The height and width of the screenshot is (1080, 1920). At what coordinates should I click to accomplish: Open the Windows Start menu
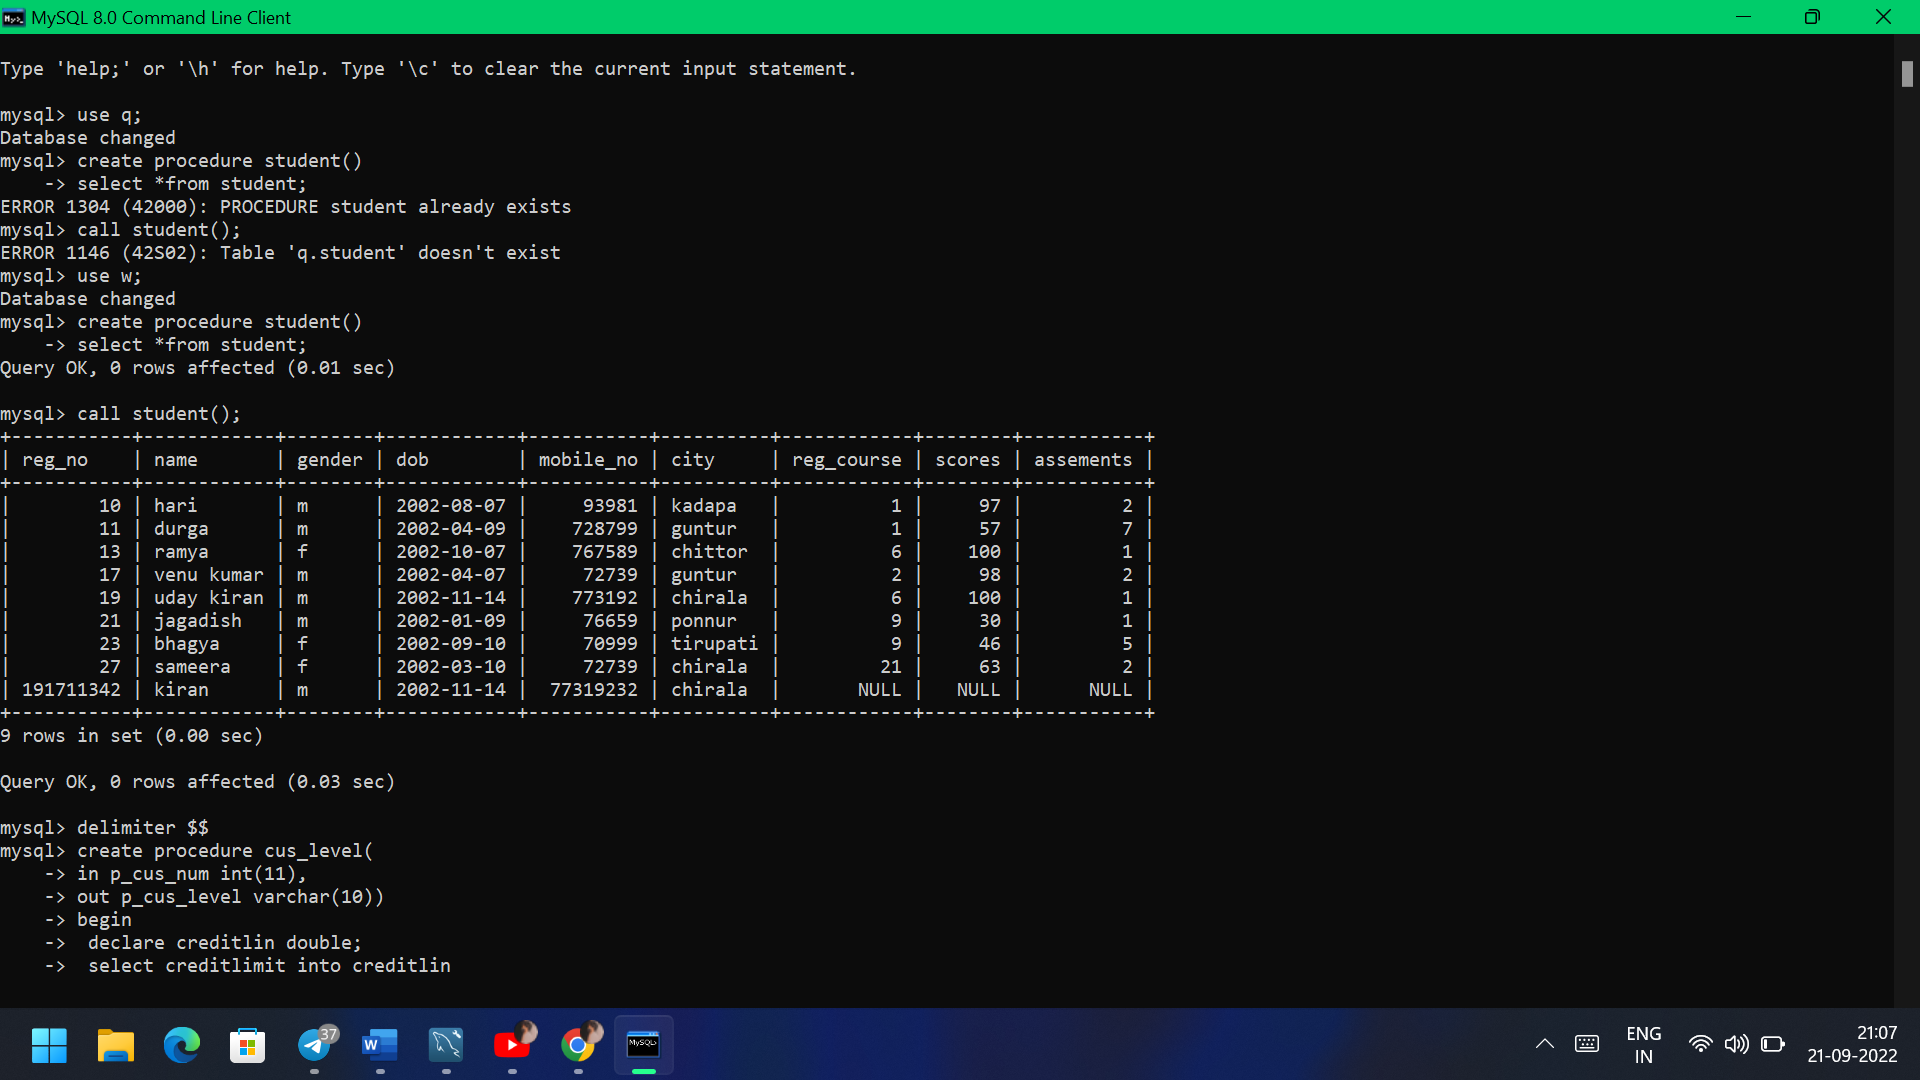48,1045
